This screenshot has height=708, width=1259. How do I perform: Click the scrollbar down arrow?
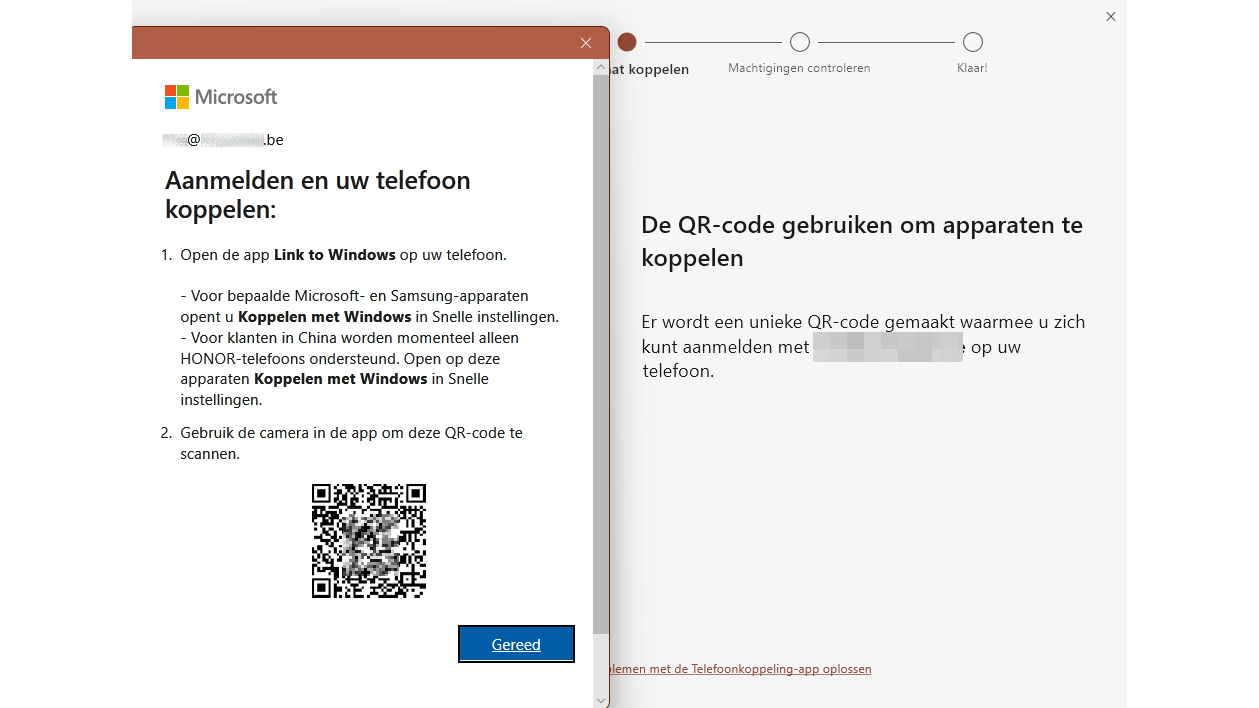click(602, 700)
